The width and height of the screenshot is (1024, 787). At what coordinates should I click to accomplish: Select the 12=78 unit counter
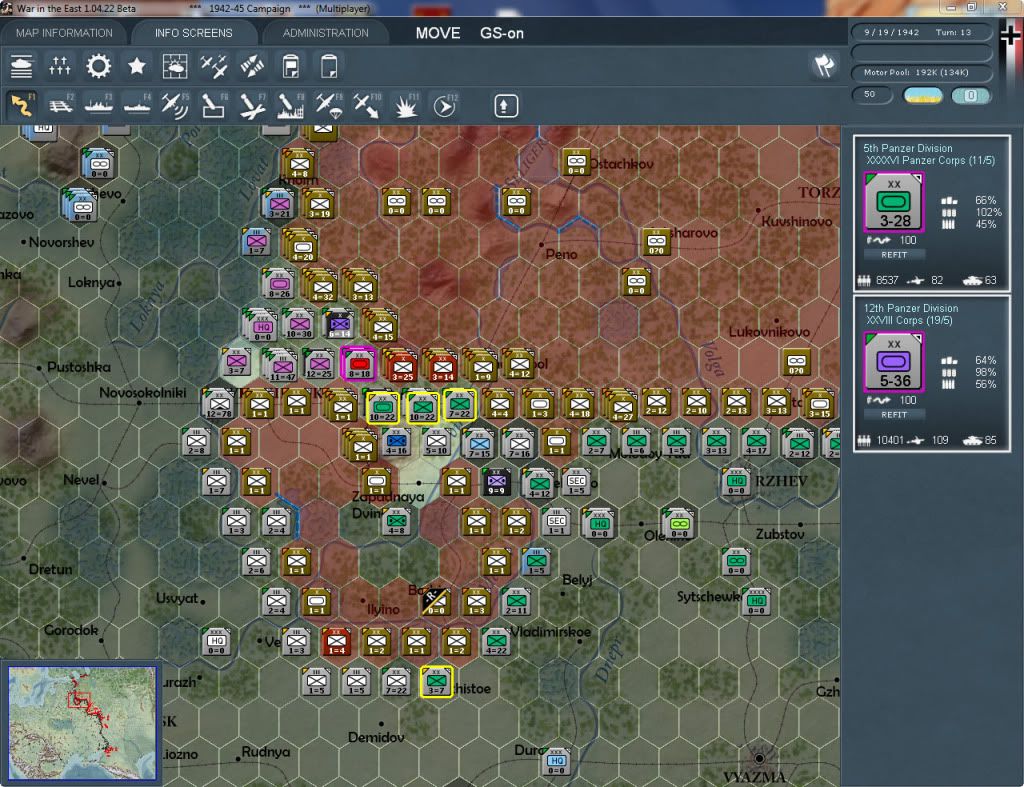click(x=219, y=404)
